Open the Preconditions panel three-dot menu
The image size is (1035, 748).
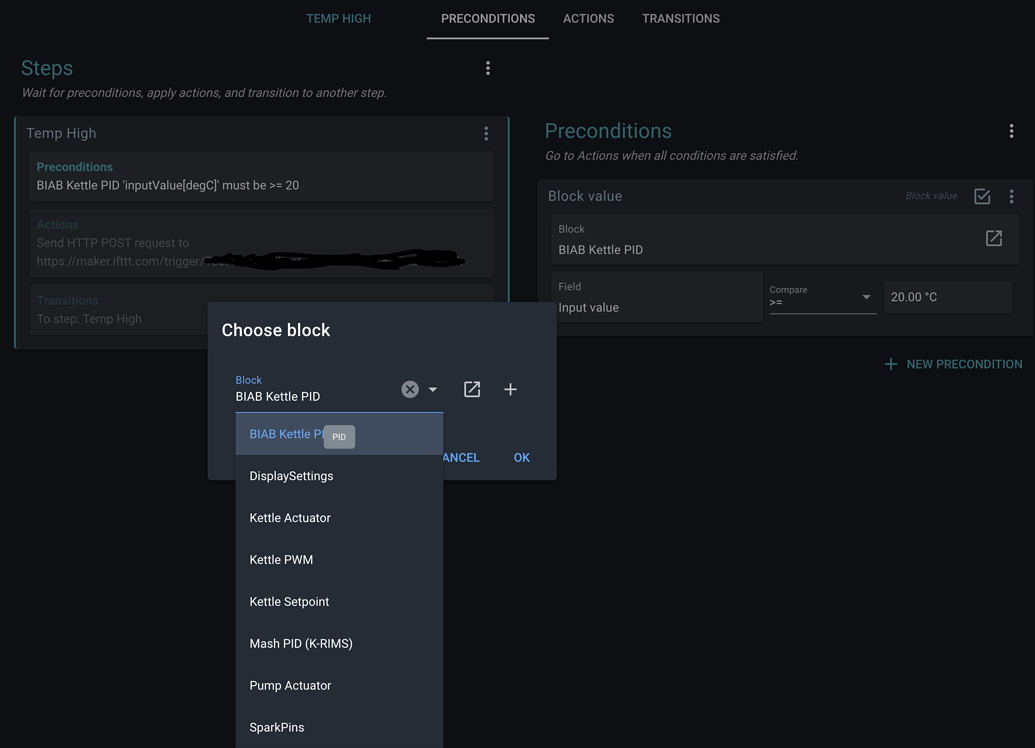pos(1011,131)
